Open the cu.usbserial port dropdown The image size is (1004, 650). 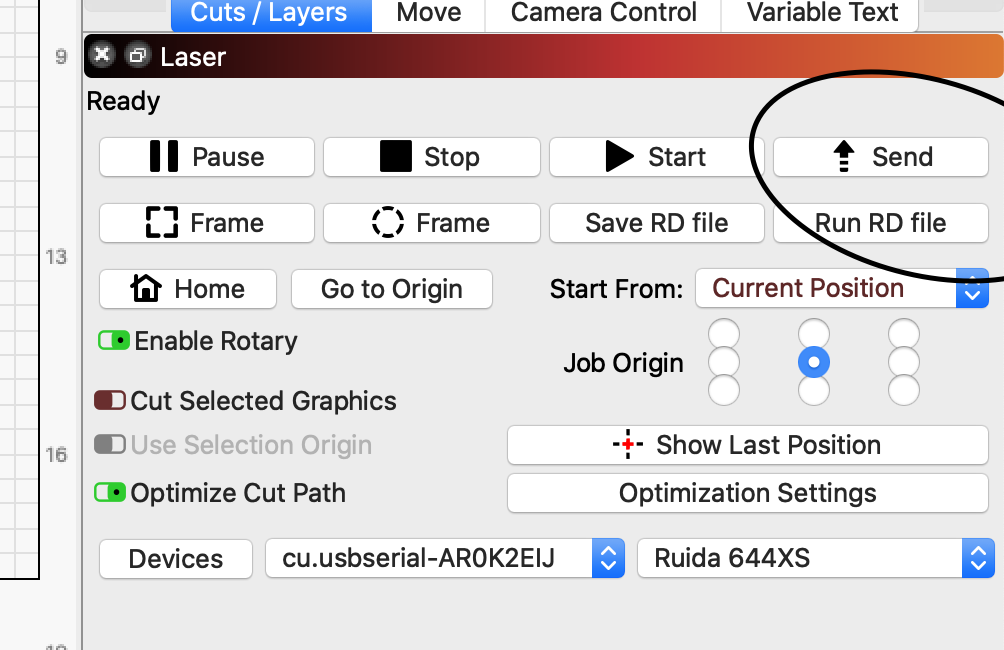coord(445,558)
